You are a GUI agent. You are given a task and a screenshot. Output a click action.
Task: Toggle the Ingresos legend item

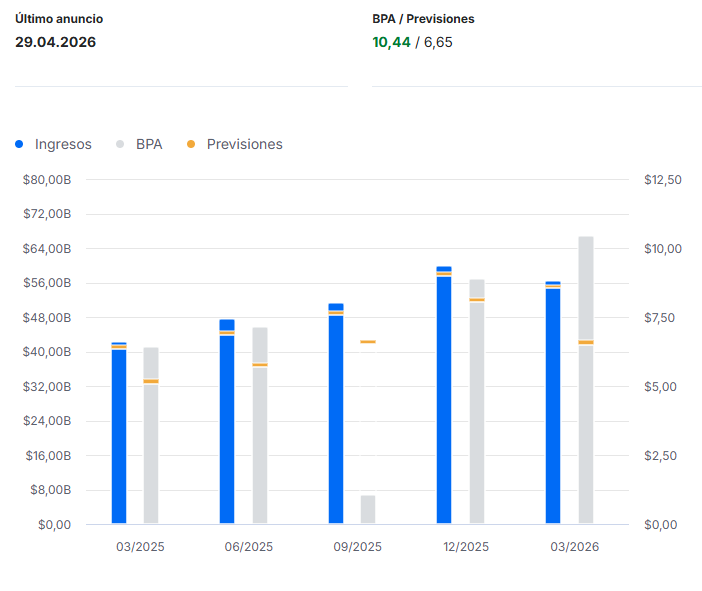point(53,144)
